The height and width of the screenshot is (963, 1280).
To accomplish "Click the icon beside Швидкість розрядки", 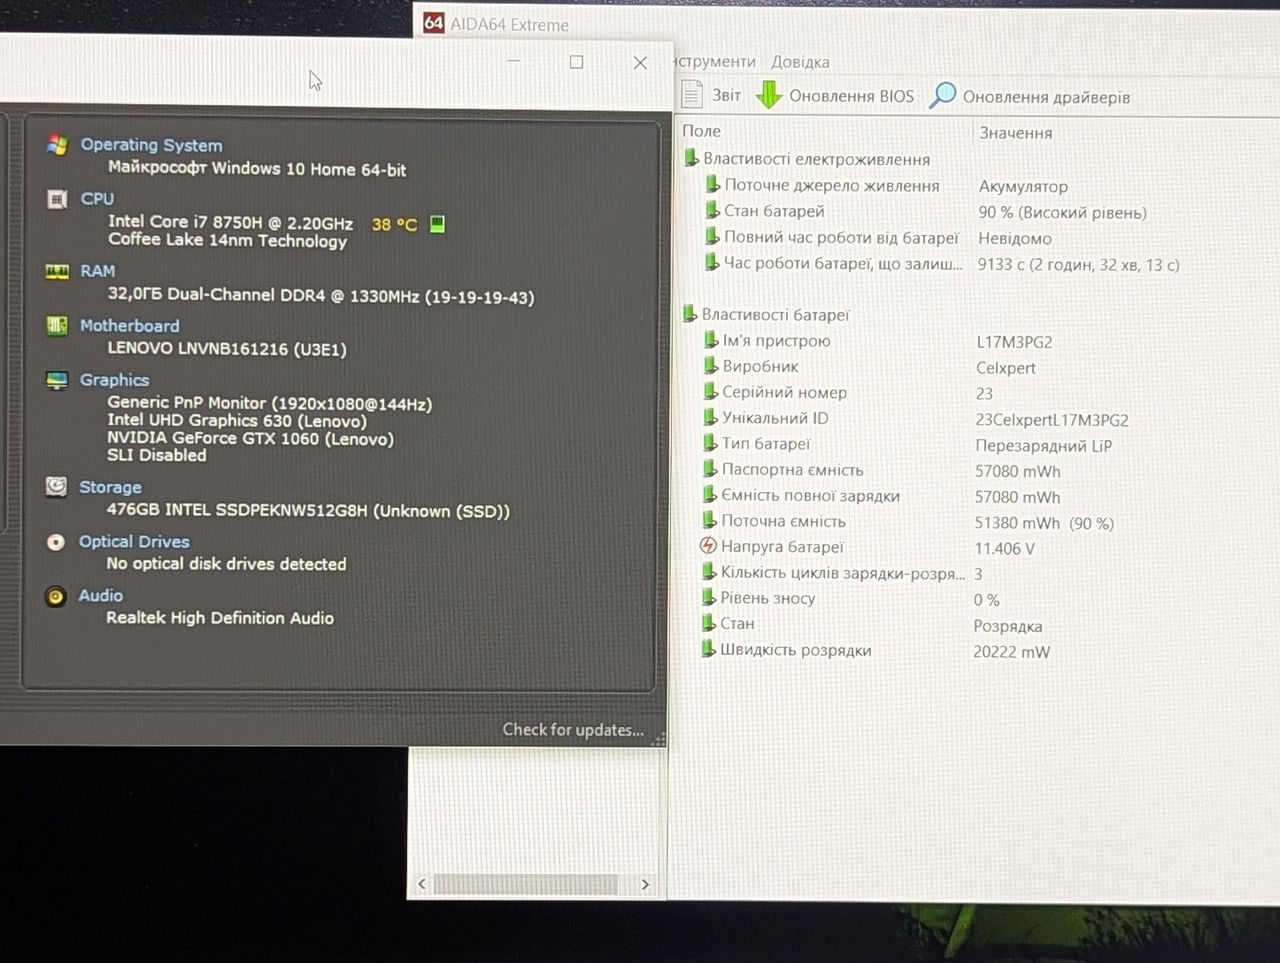I will point(709,650).
